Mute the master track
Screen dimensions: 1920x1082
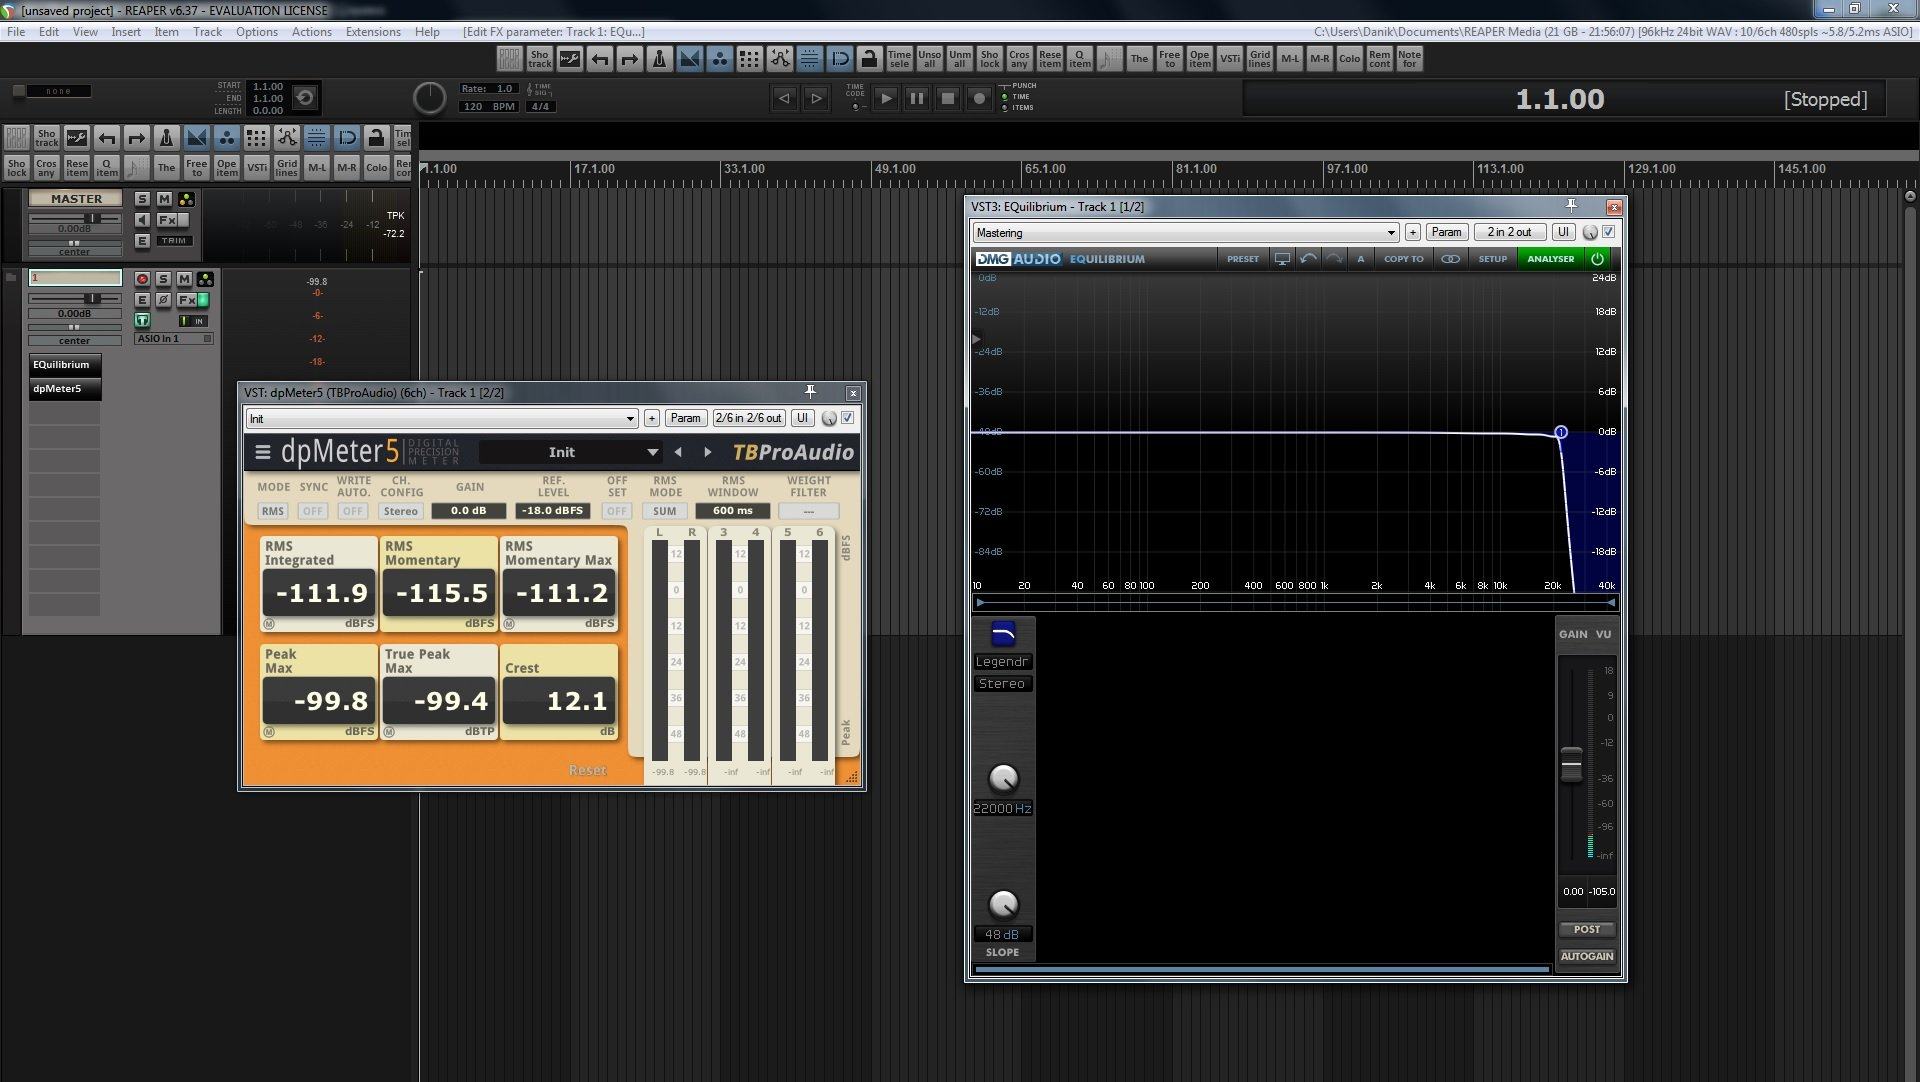point(164,199)
